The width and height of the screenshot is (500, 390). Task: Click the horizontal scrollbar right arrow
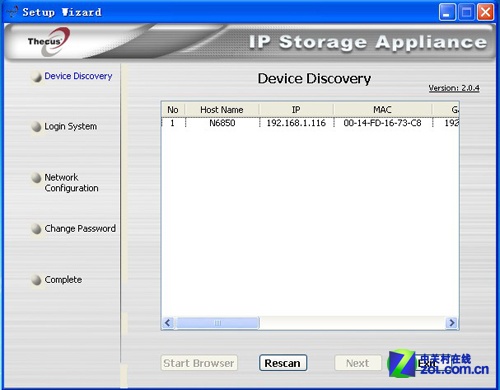point(452,323)
